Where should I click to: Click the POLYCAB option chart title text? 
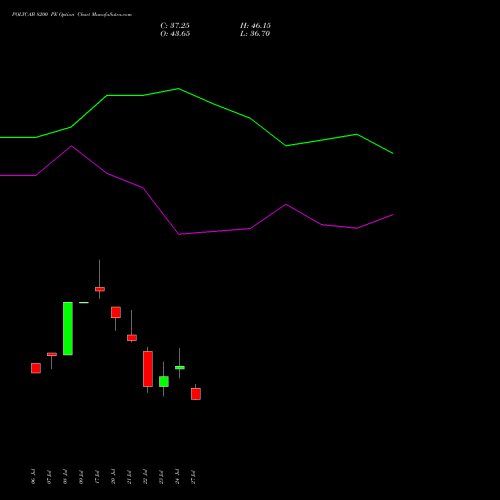tap(72, 15)
